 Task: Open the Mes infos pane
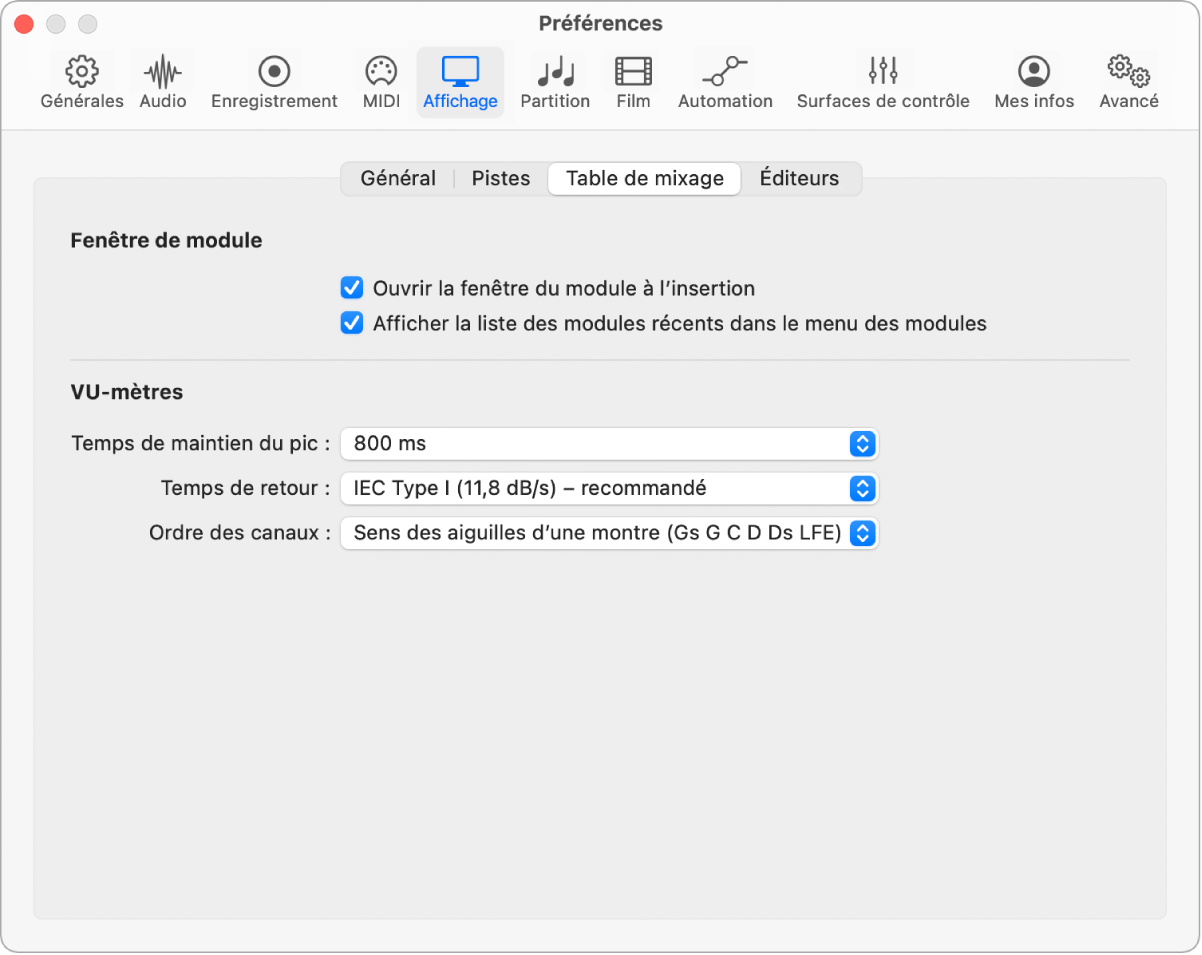(x=1034, y=82)
